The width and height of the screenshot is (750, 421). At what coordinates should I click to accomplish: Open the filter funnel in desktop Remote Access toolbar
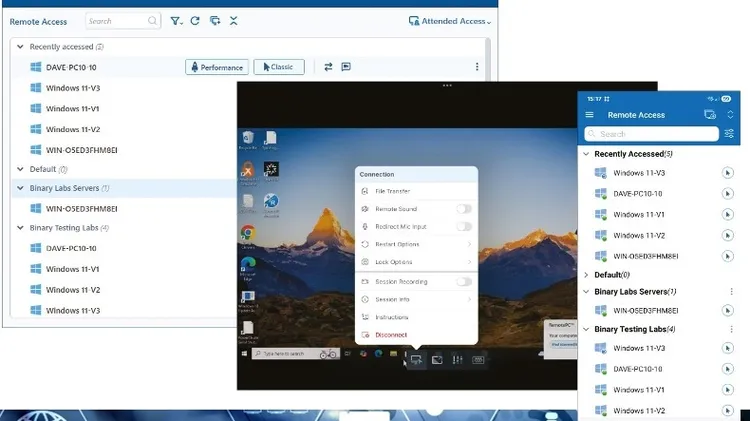click(x=176, y=21)
